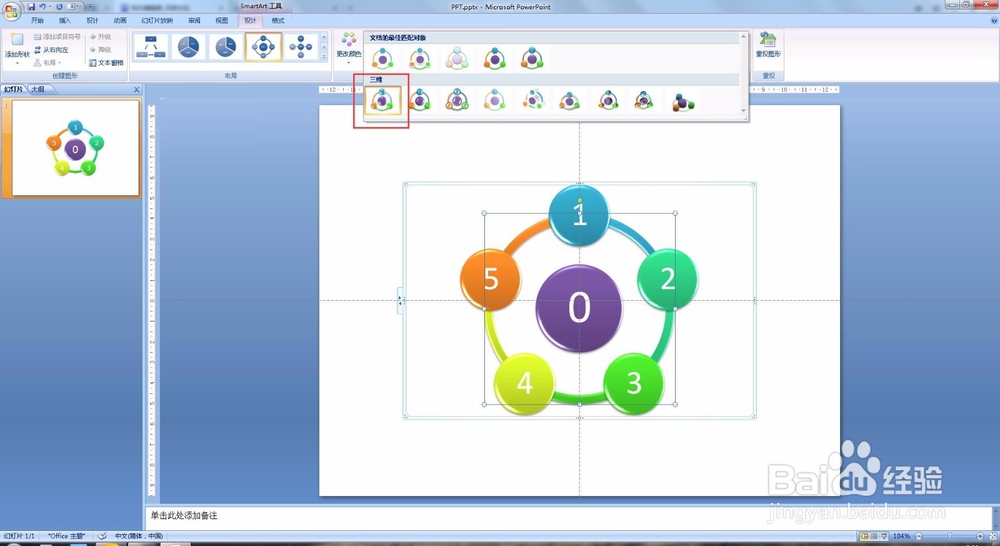The width and height of the screenshot is (1000, 546).
Task: Select first best-match SmartArt style
Action: 383,59
